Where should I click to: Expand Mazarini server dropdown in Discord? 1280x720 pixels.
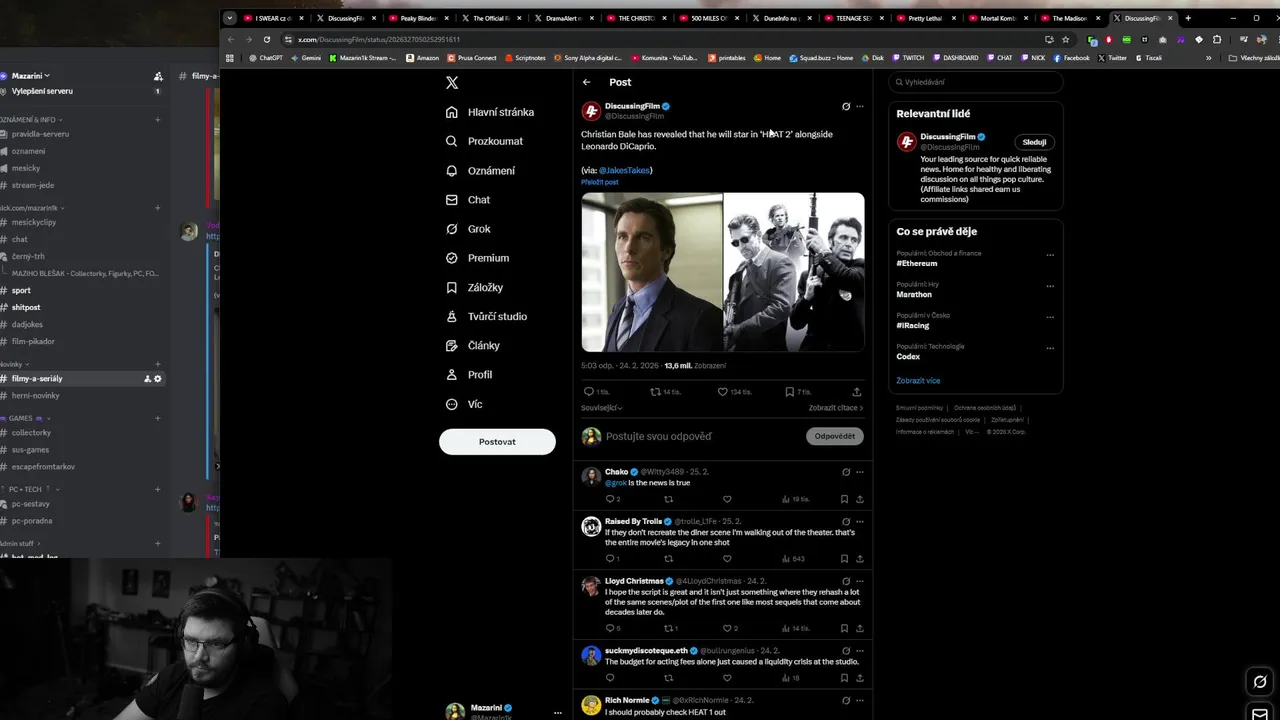(30, 76)
